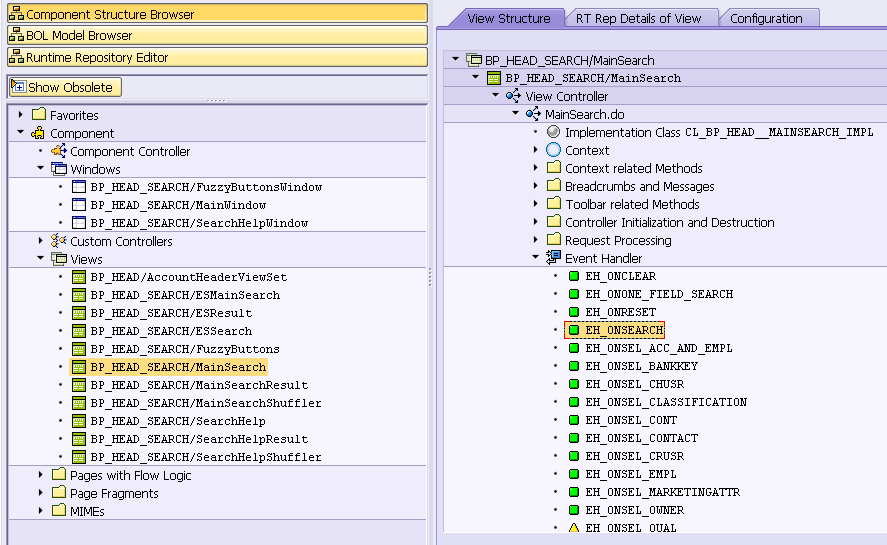
Task: Click the Runtime Repository Editor hierarchy icon
Action: tap(16, 57)
